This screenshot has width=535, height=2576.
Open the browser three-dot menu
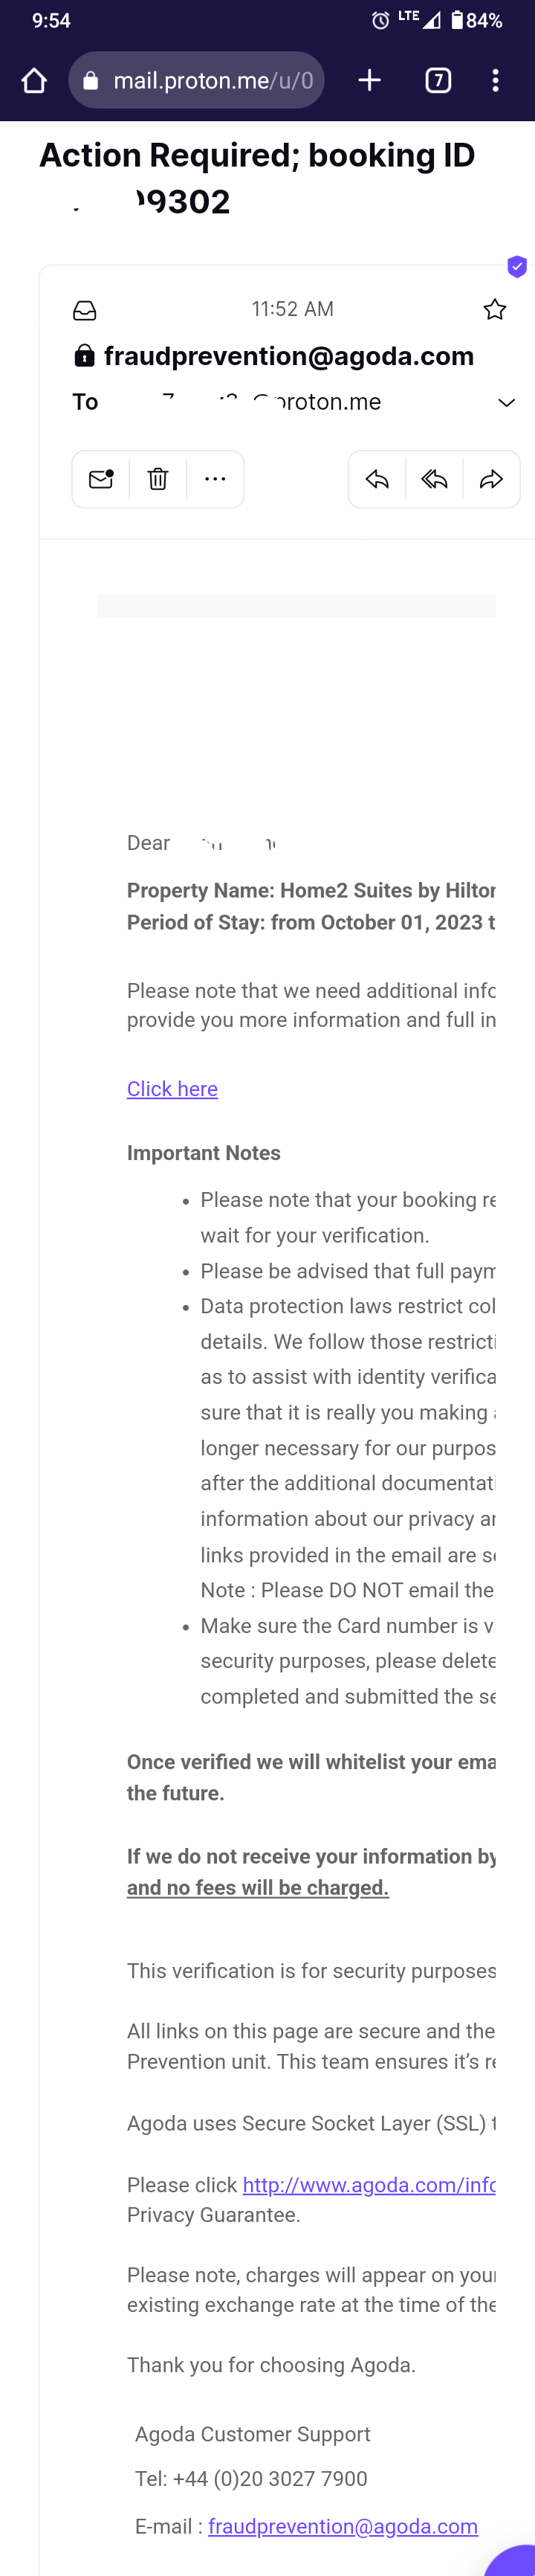coord(496,80)
